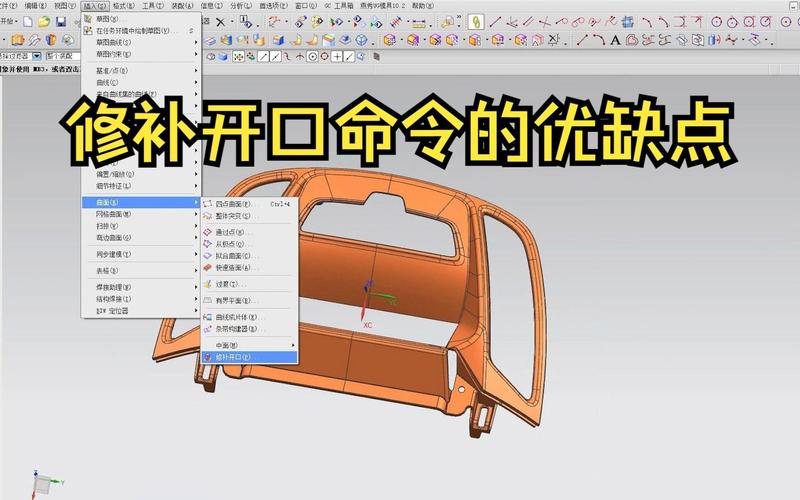Open the 文件 File menu
Image resolution: width=800 pixels, height=500 pixels.
coord(8,6)
